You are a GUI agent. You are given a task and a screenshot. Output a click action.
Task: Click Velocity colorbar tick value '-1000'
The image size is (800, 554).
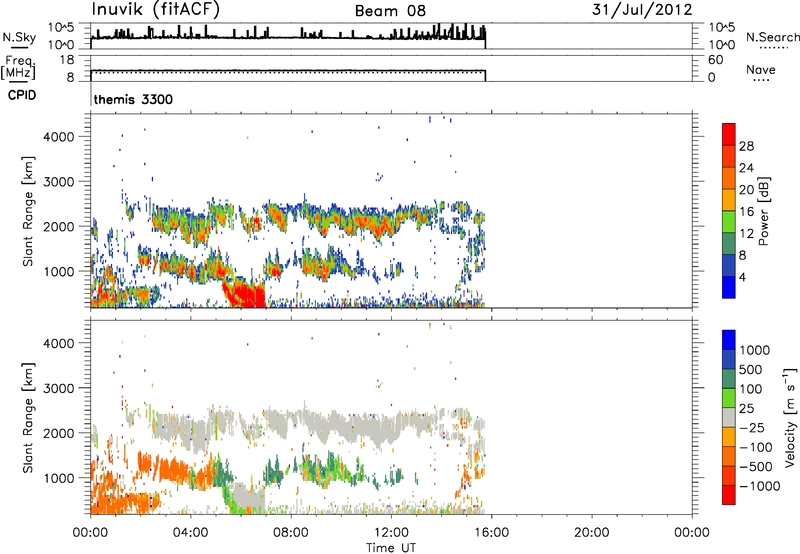coord(760,486)
